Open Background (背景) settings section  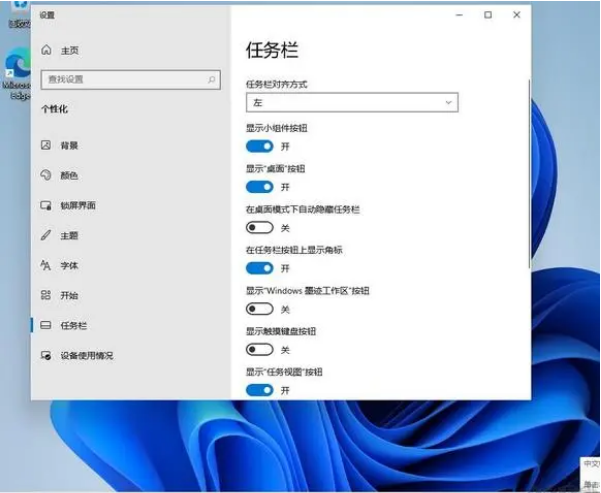tap(69, 145)
